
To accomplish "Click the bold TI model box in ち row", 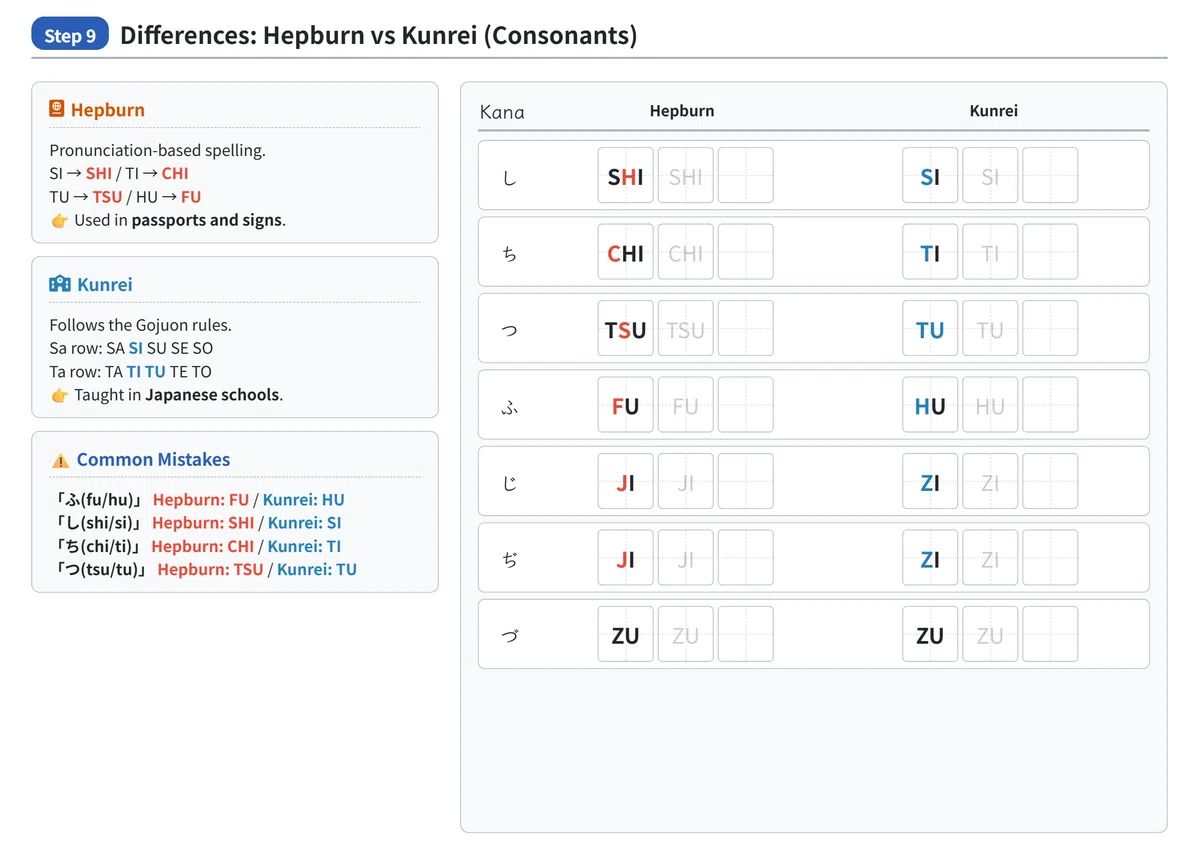I will tap(930, 252).
